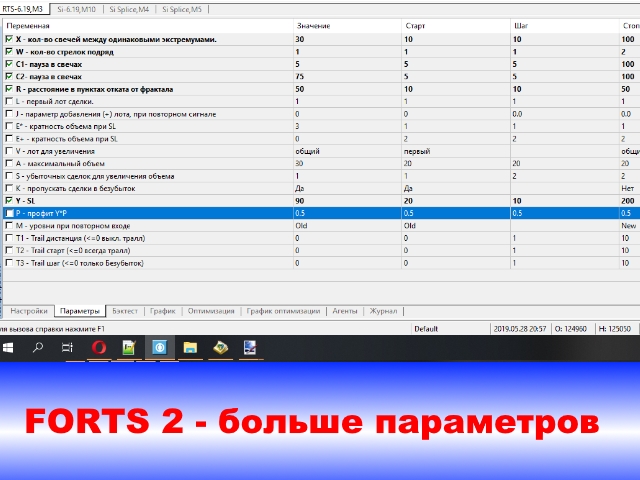This screenshot has width=640, height=480.
Task: Select value 0.5 in highlighted P row
Action: [x=300, y=213]
